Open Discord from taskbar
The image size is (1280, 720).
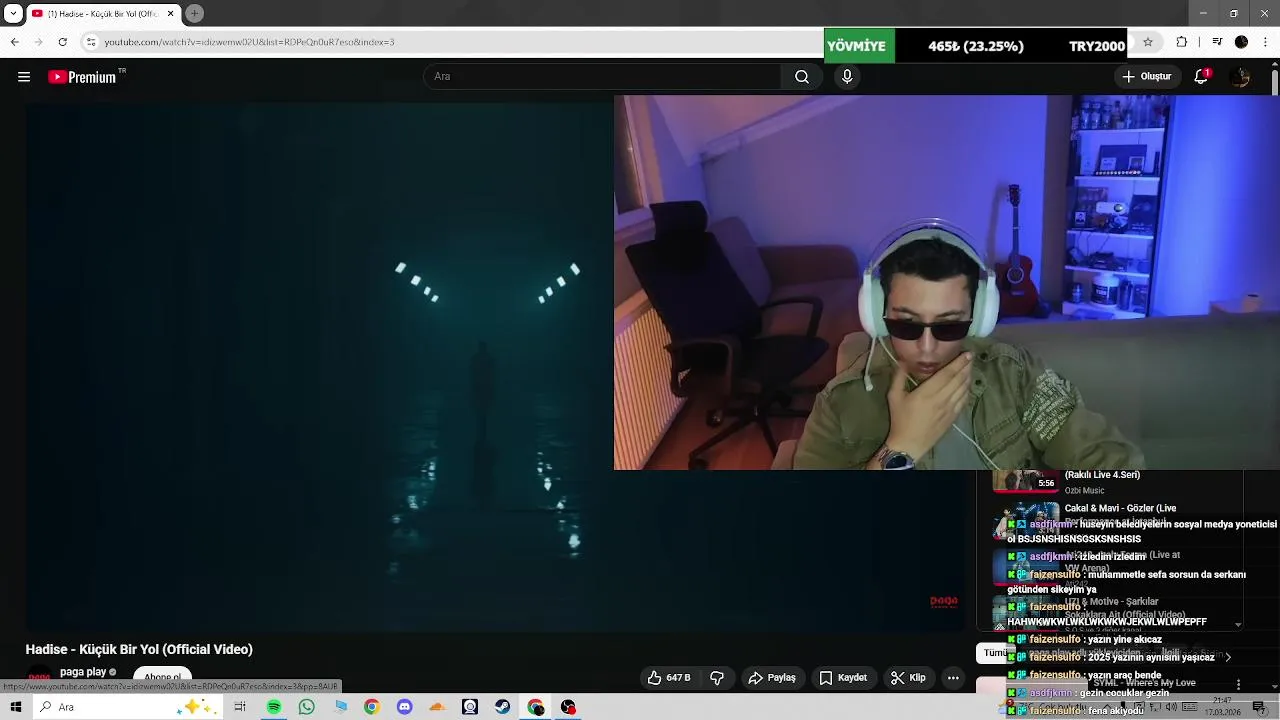404,707
